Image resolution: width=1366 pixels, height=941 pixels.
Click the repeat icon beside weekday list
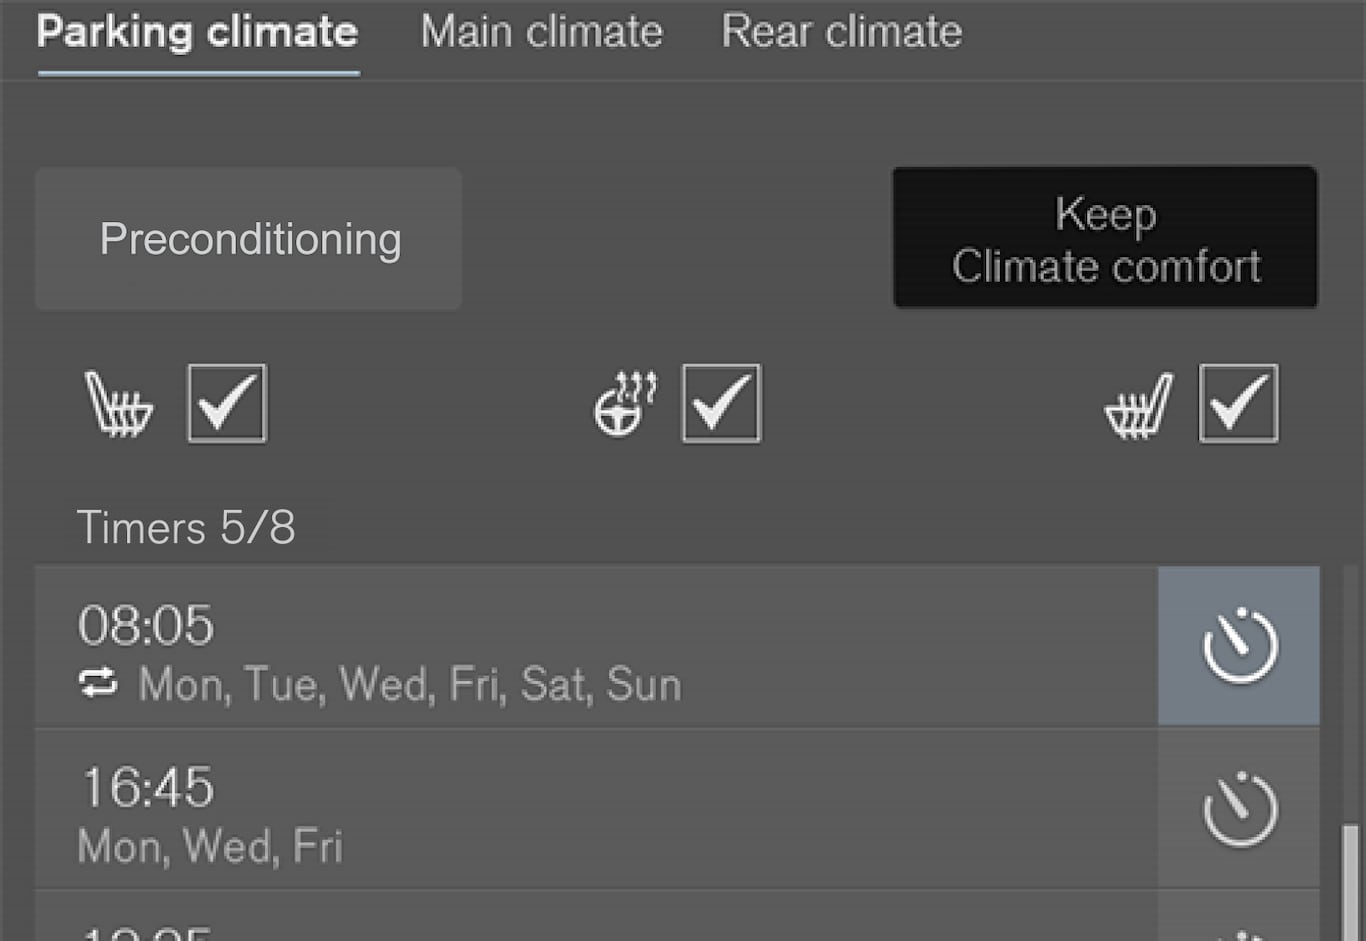pyautogui.click(x=98, y=684)
